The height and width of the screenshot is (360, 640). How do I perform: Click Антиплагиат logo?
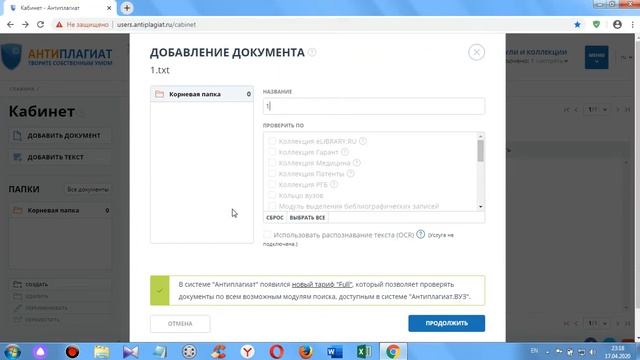[57, 57]
